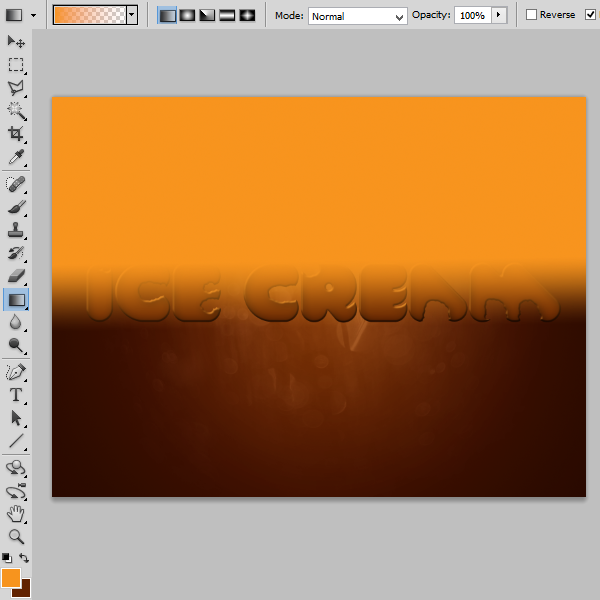Select the Pen tool
600x600 pixels.
point(16,372)
